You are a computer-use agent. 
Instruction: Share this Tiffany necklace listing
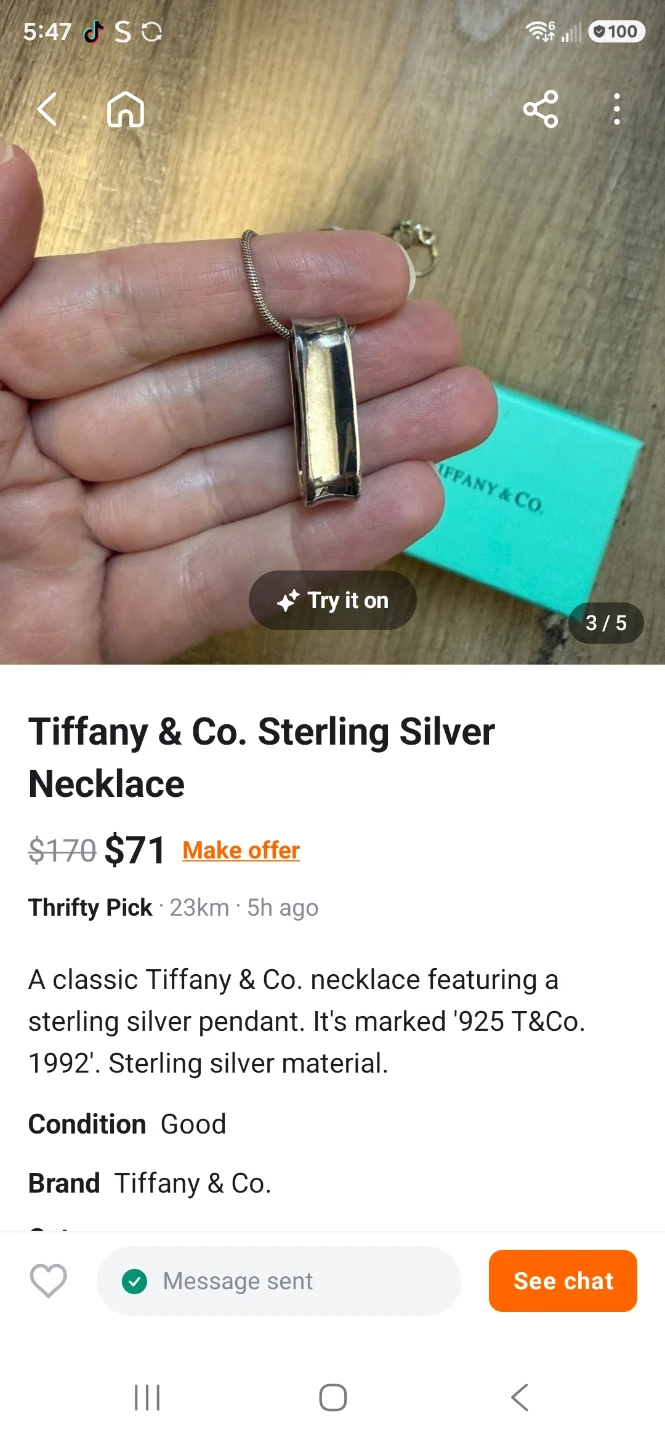click(540, 109)
